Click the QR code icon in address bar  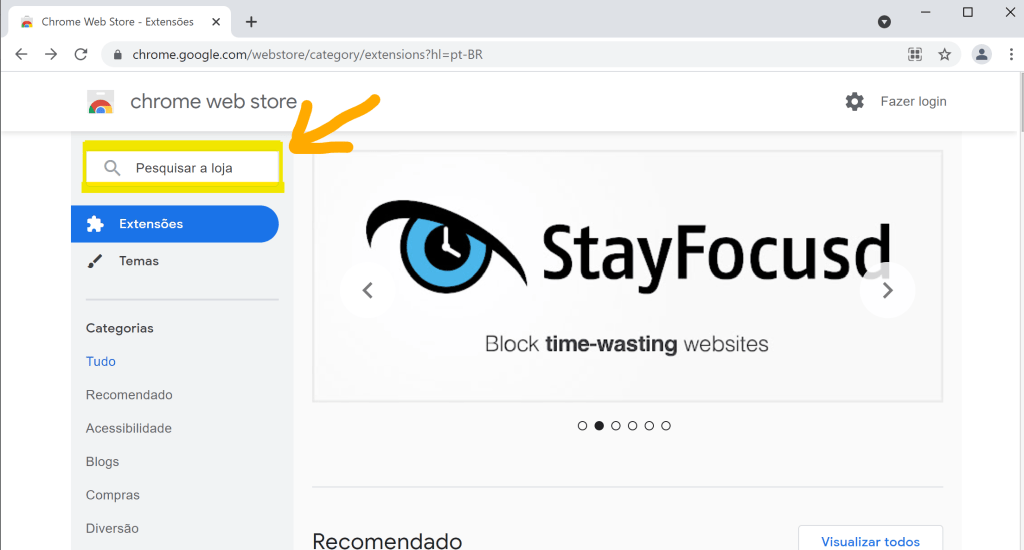[x=914, y=54]
